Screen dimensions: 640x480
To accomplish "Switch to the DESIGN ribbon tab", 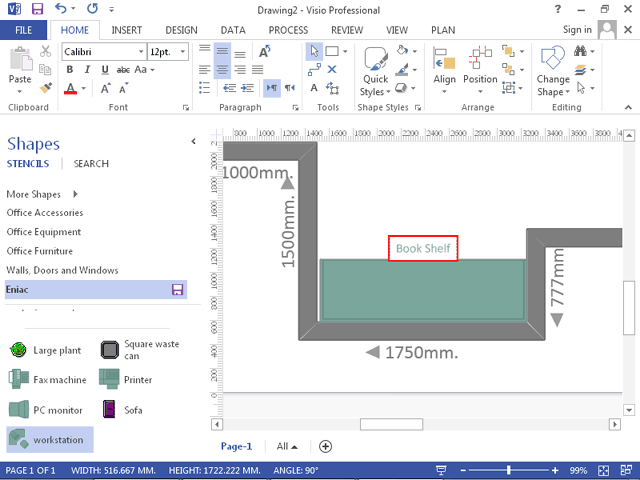I will (181, 30).
